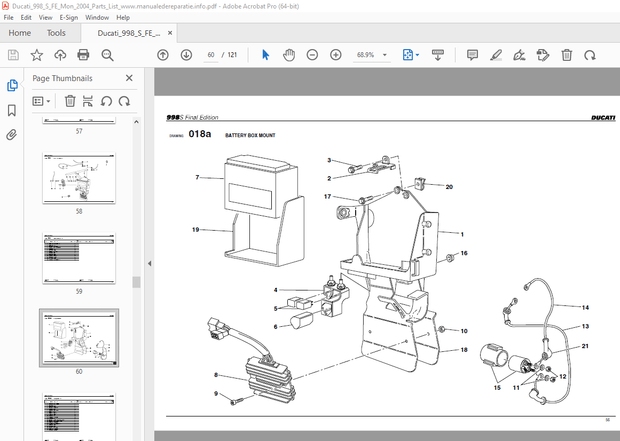Select the Ducati_998_S_FE document tab
Screen dimensions: 620x441
tap(129, 33)
